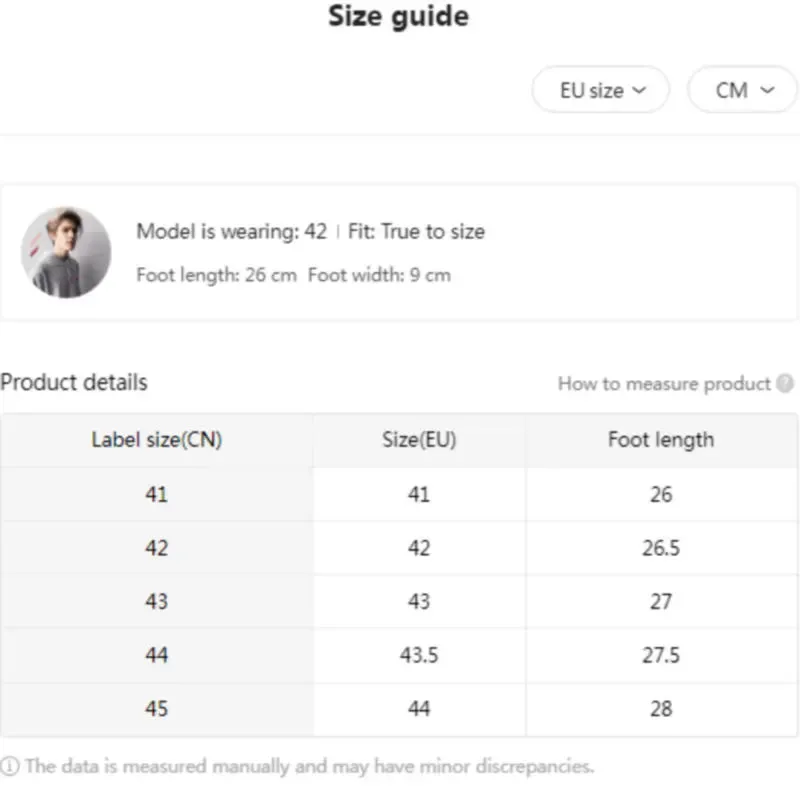
Task: Click the EU size 43.5 cell
Action: (x=419, y=655)
